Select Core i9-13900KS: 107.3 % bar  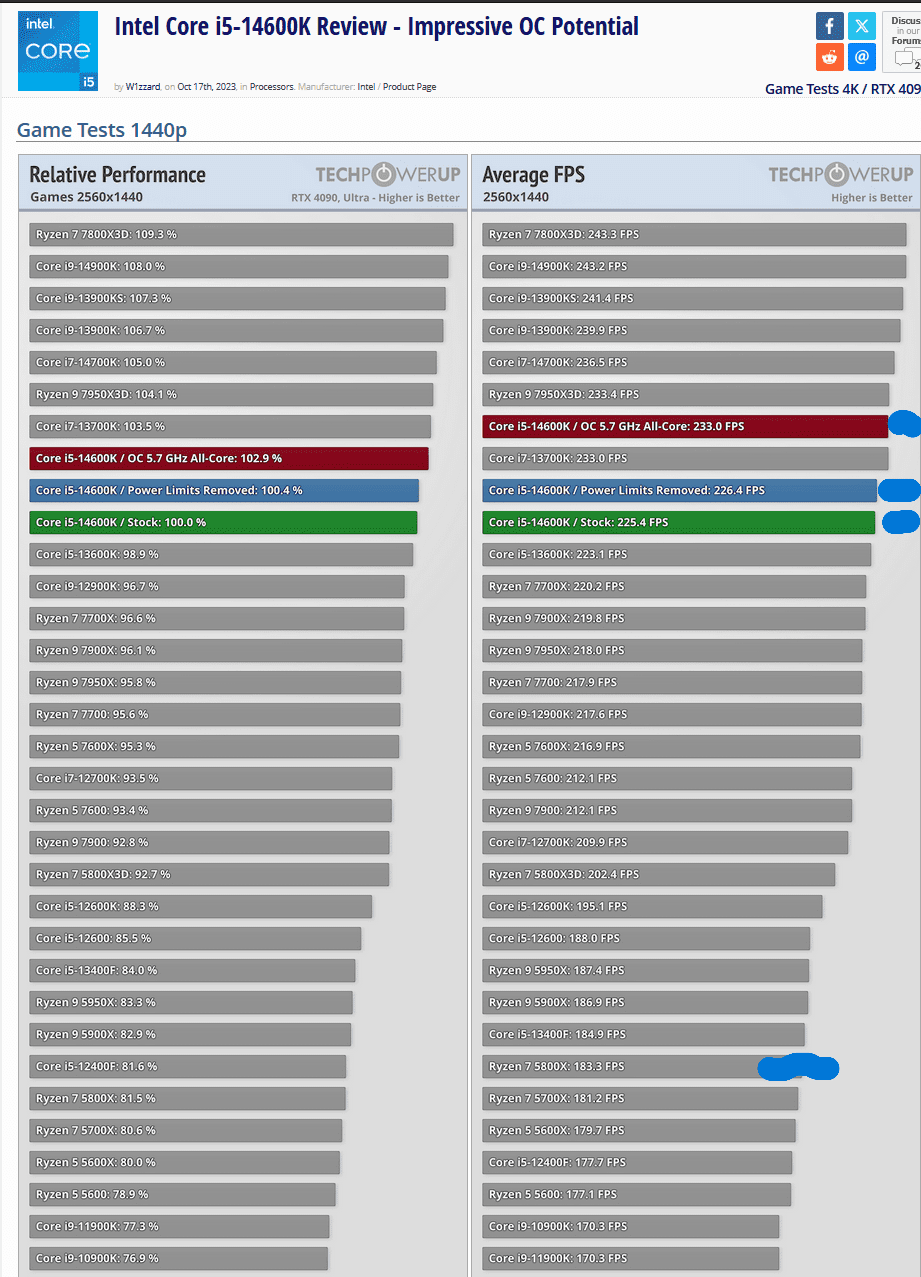pyautogui.click(x=237, y=298)
